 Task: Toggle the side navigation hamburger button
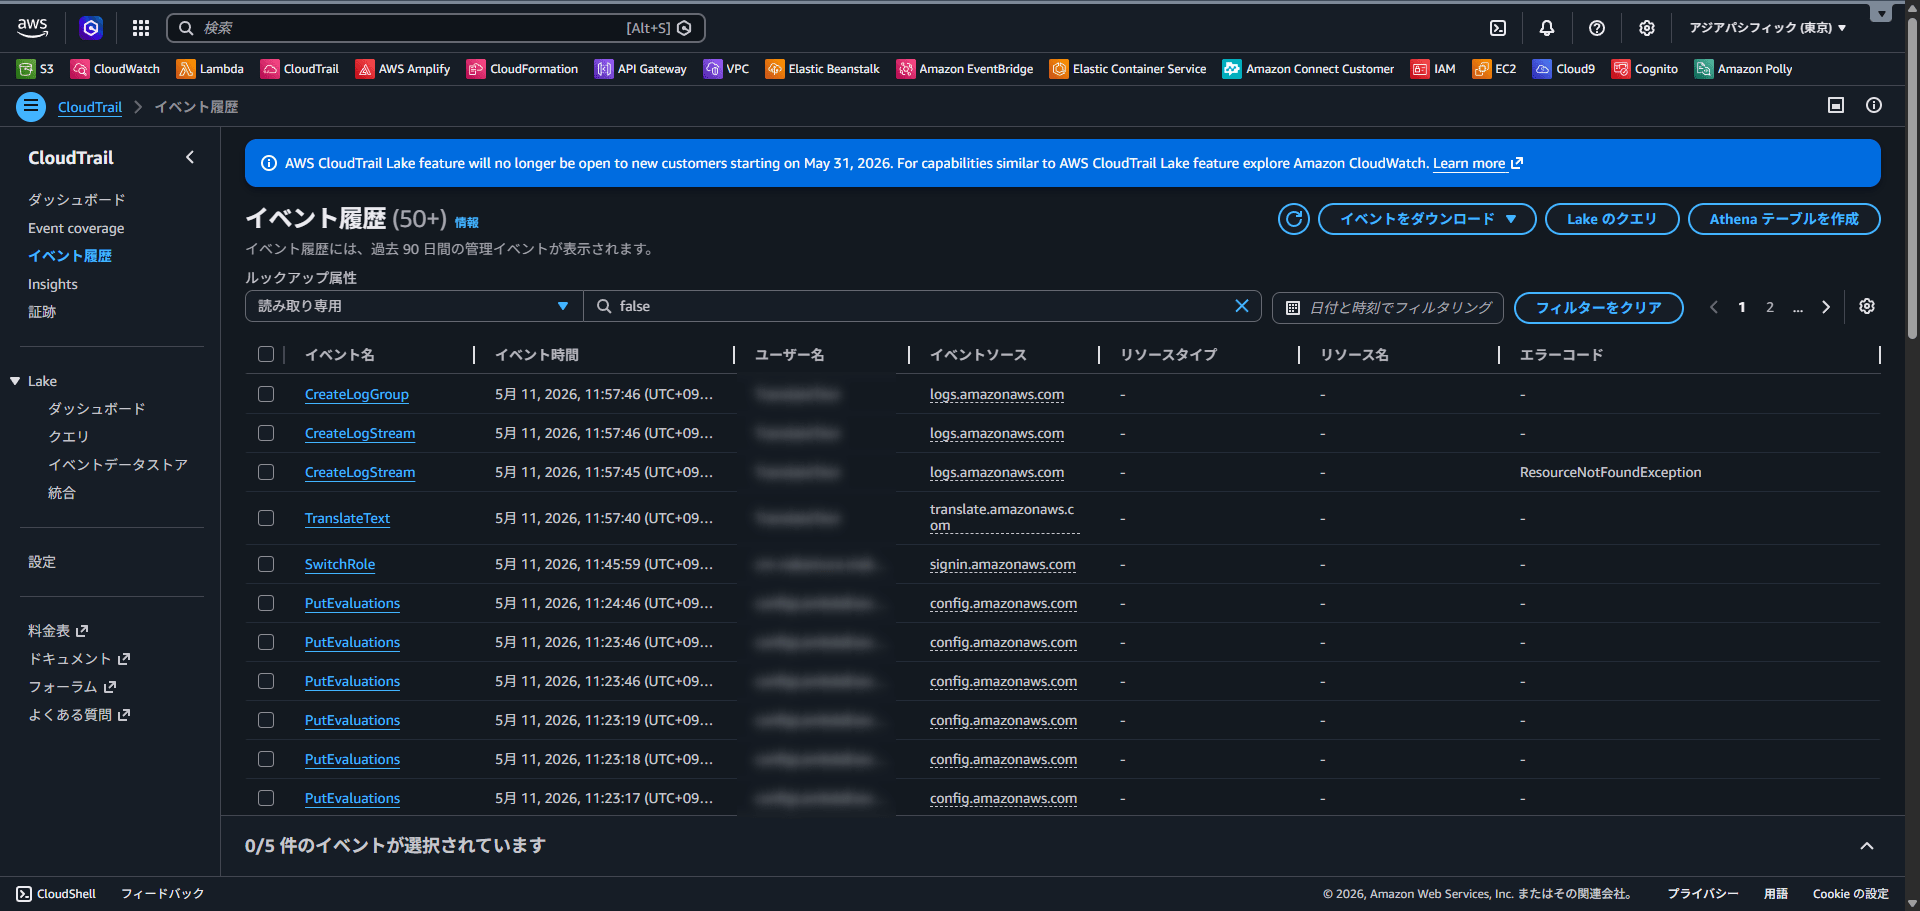coord(31,106)
